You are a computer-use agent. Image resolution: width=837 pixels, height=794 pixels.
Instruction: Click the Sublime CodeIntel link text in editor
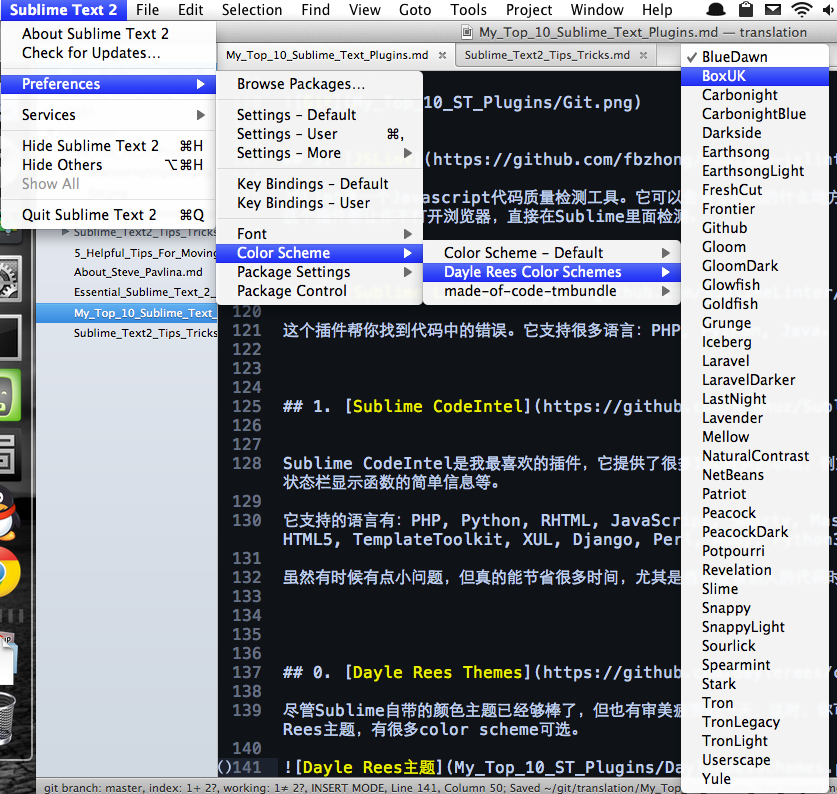point(438,406)
